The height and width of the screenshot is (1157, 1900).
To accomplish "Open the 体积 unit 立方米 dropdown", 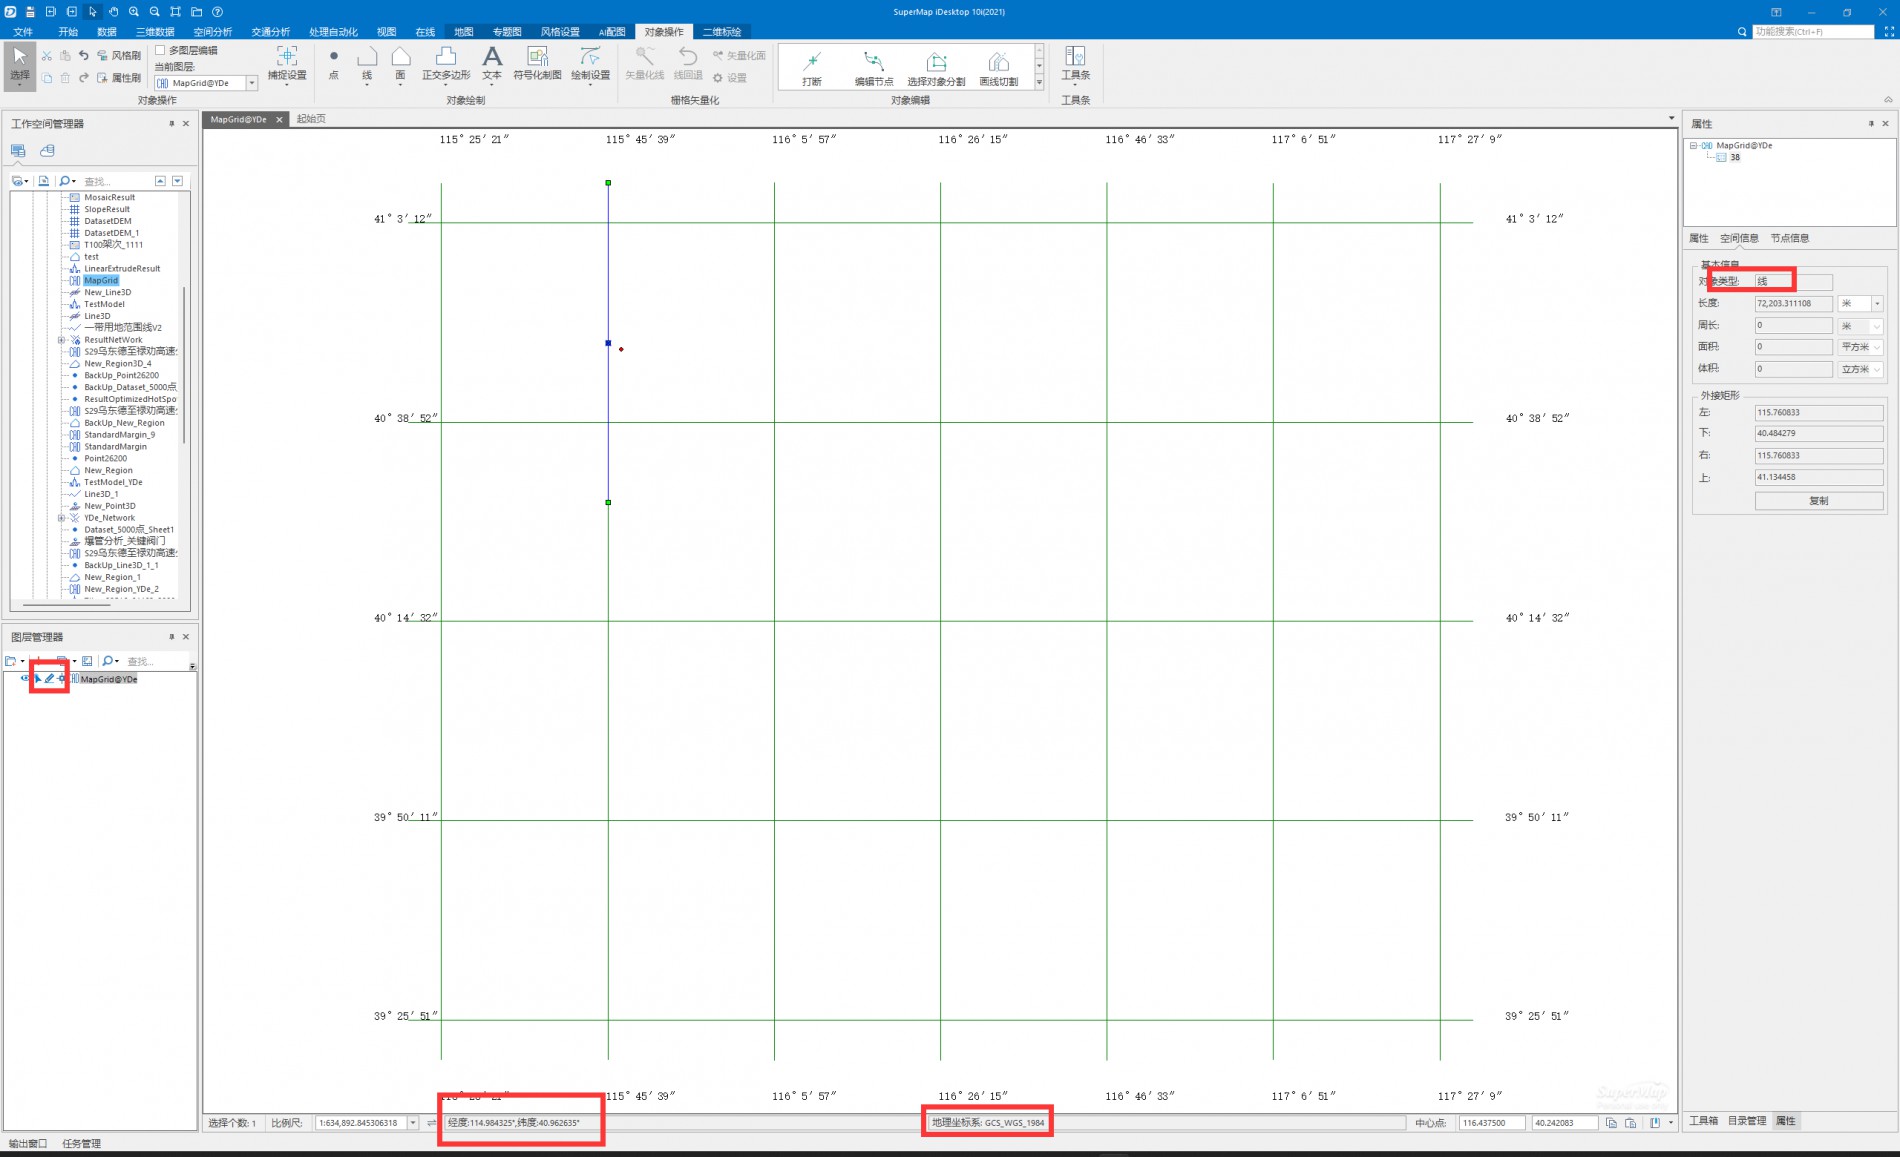I will coord(1877,369).
